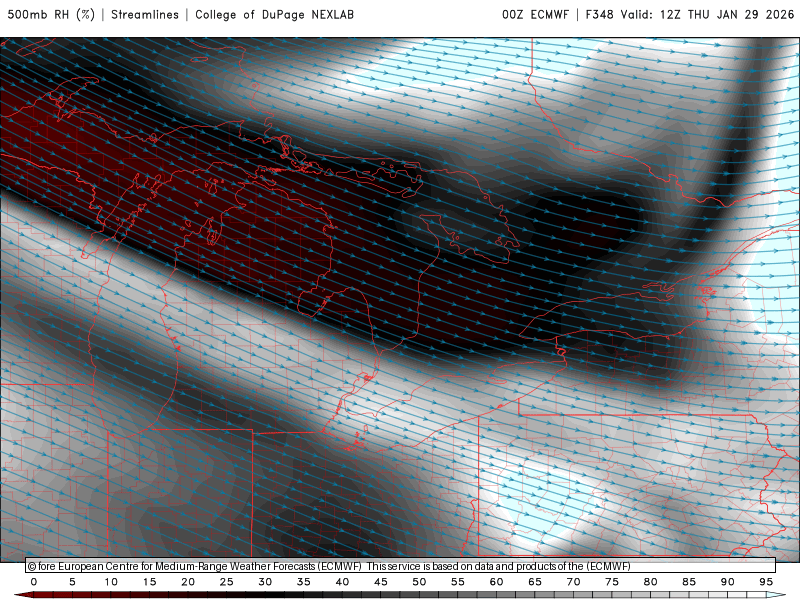
Task: Click the "5" color scale label
Action: pos(72,582)
